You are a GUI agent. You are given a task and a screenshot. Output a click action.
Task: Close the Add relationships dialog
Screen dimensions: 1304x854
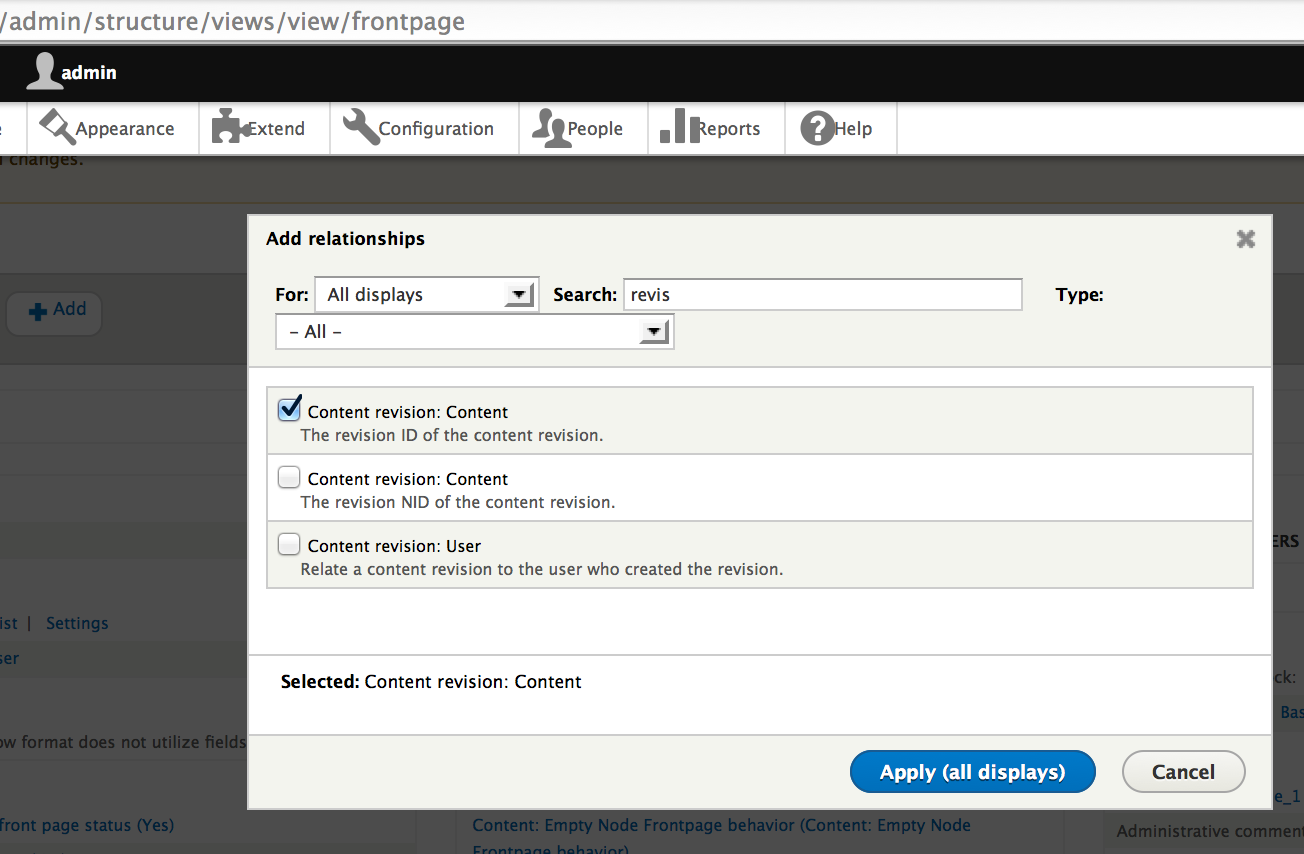point(1245,239)
